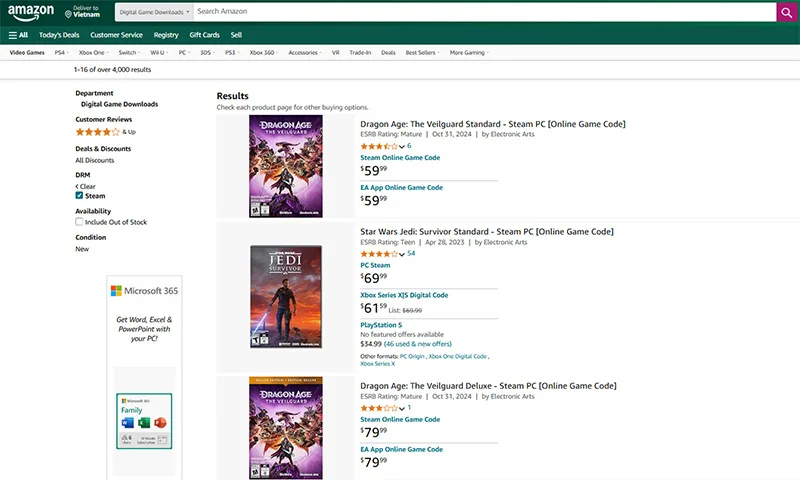Open Star Wars Jedi Survivor star rating
Viewport: 800px width, 480px height.
(x=383, y=254)
